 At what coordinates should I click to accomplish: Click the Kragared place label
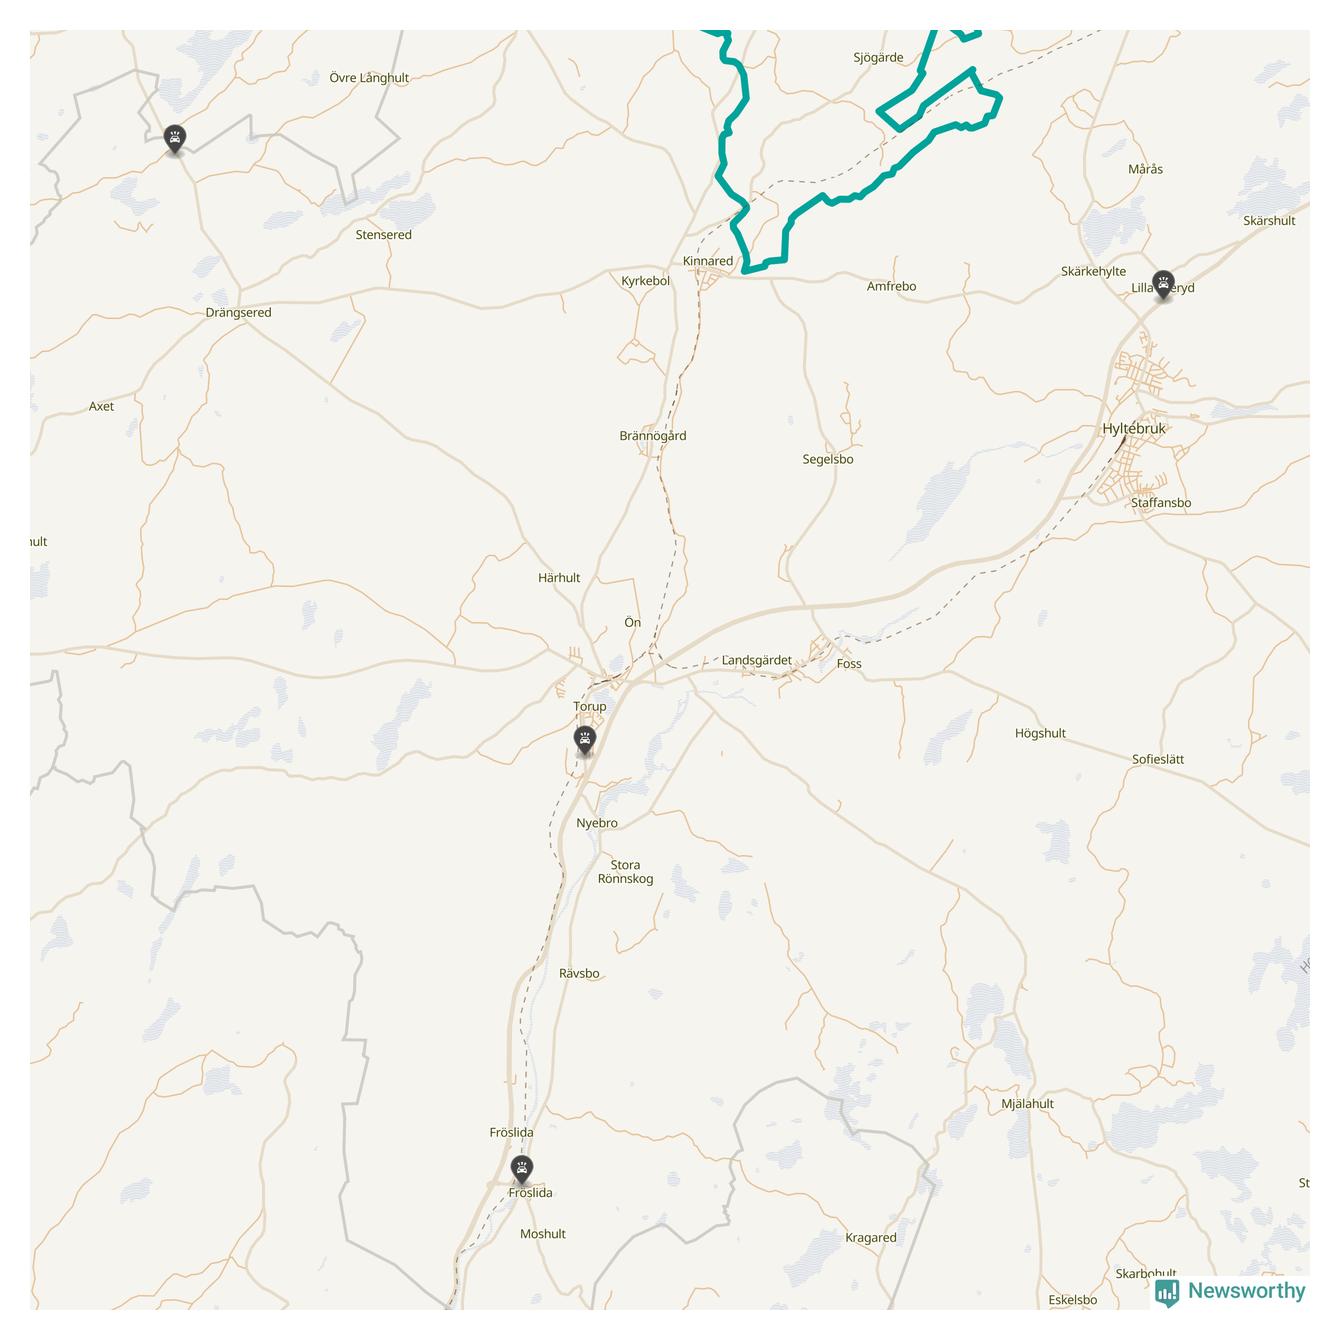click(871, 1238)
